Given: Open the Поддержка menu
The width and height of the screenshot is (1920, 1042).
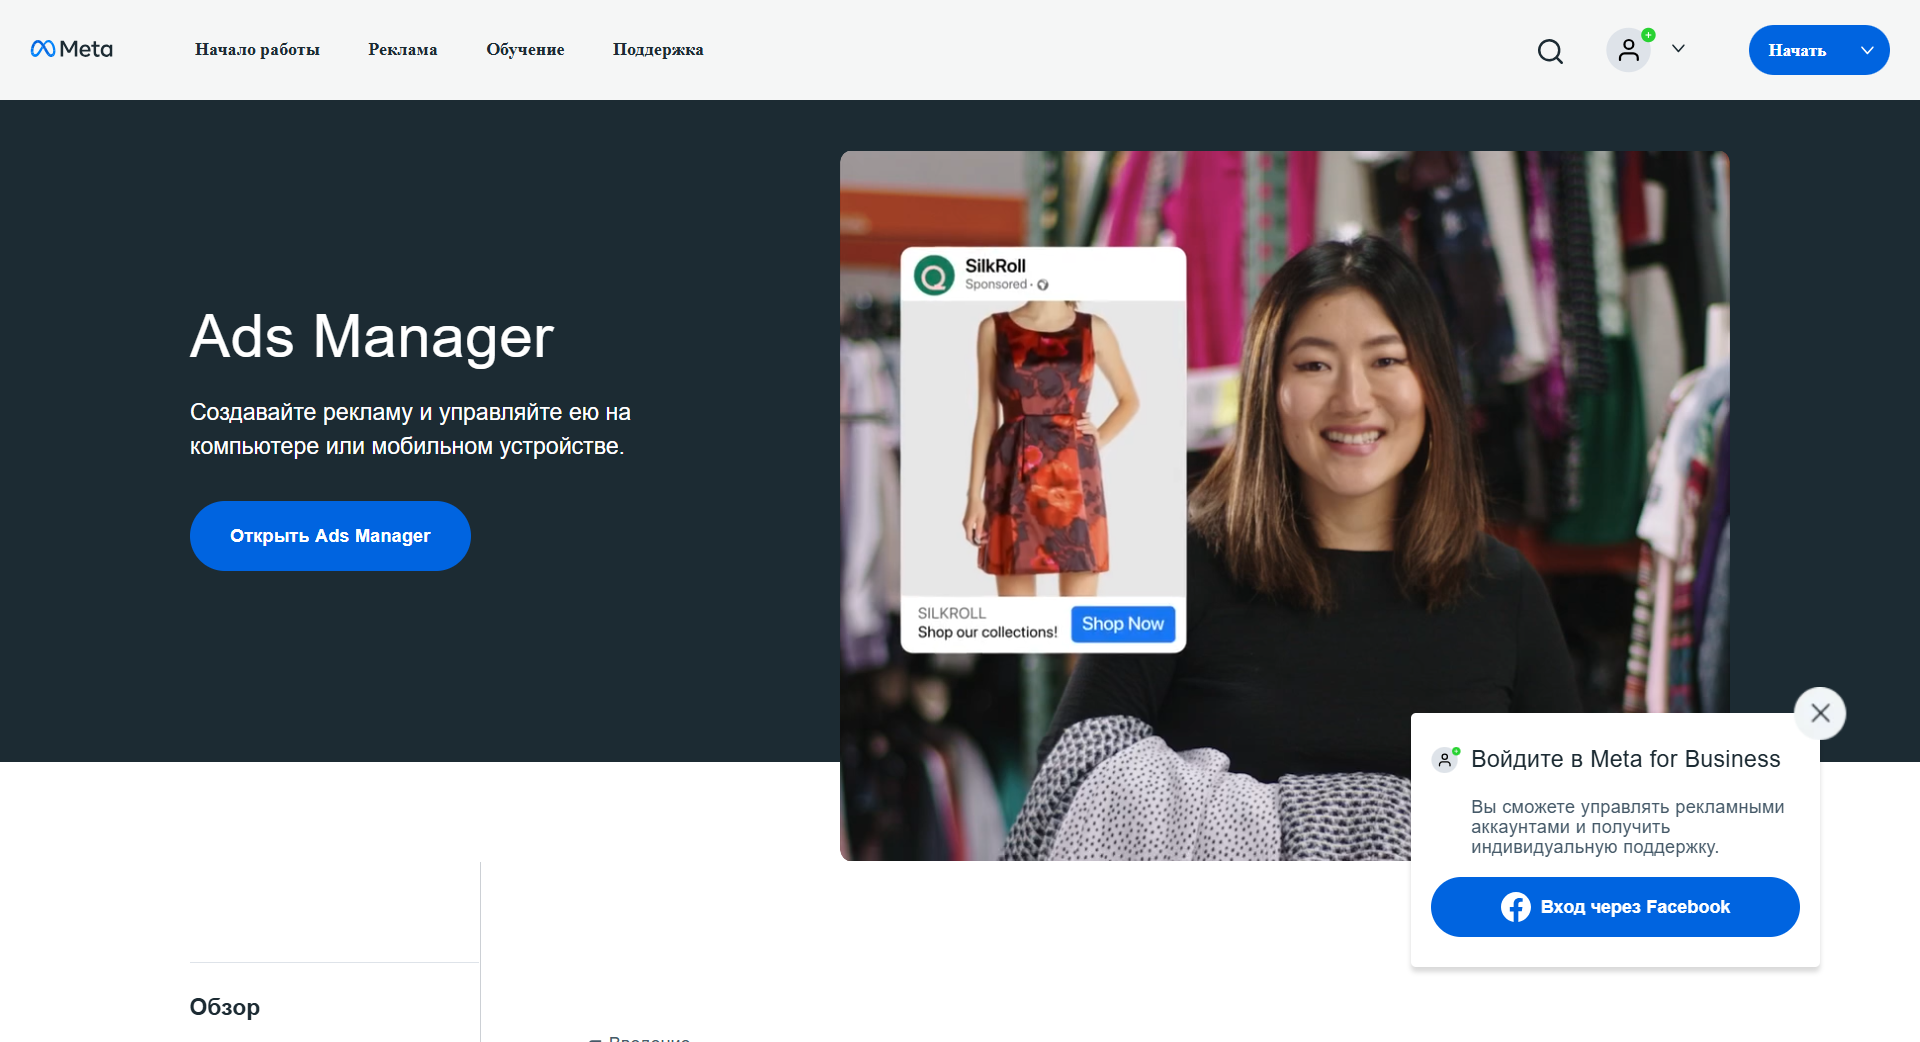Looking at the screenshot, I should click(658, 50).
